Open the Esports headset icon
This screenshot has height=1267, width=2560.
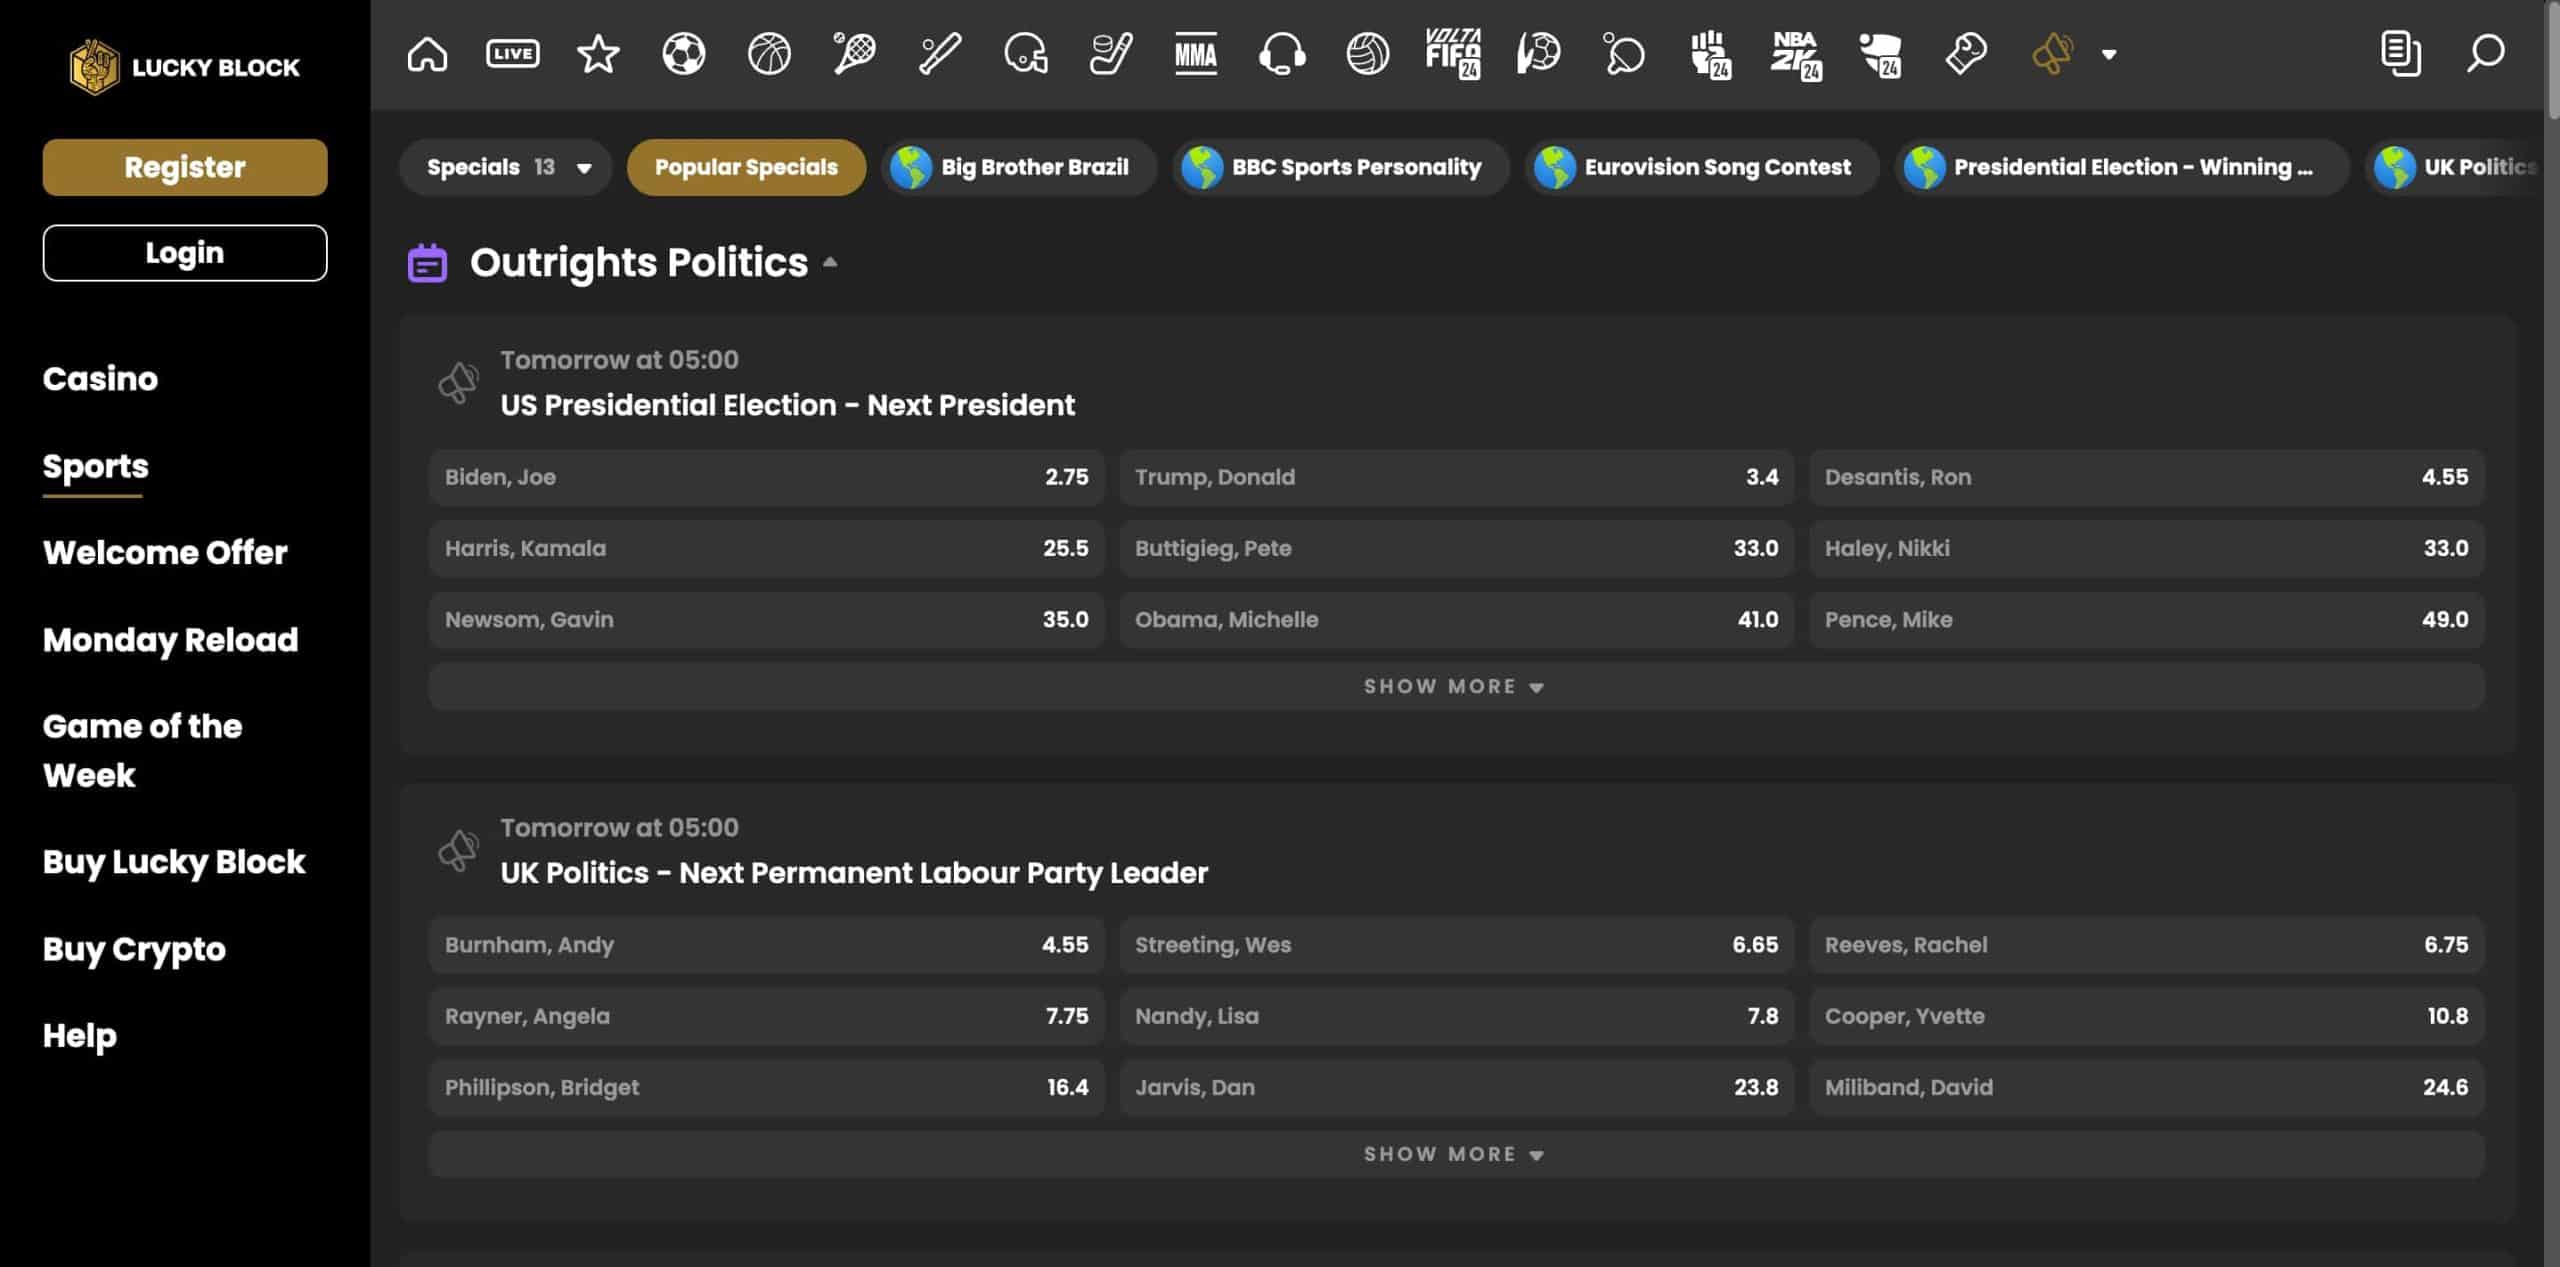coord(1282,54)
